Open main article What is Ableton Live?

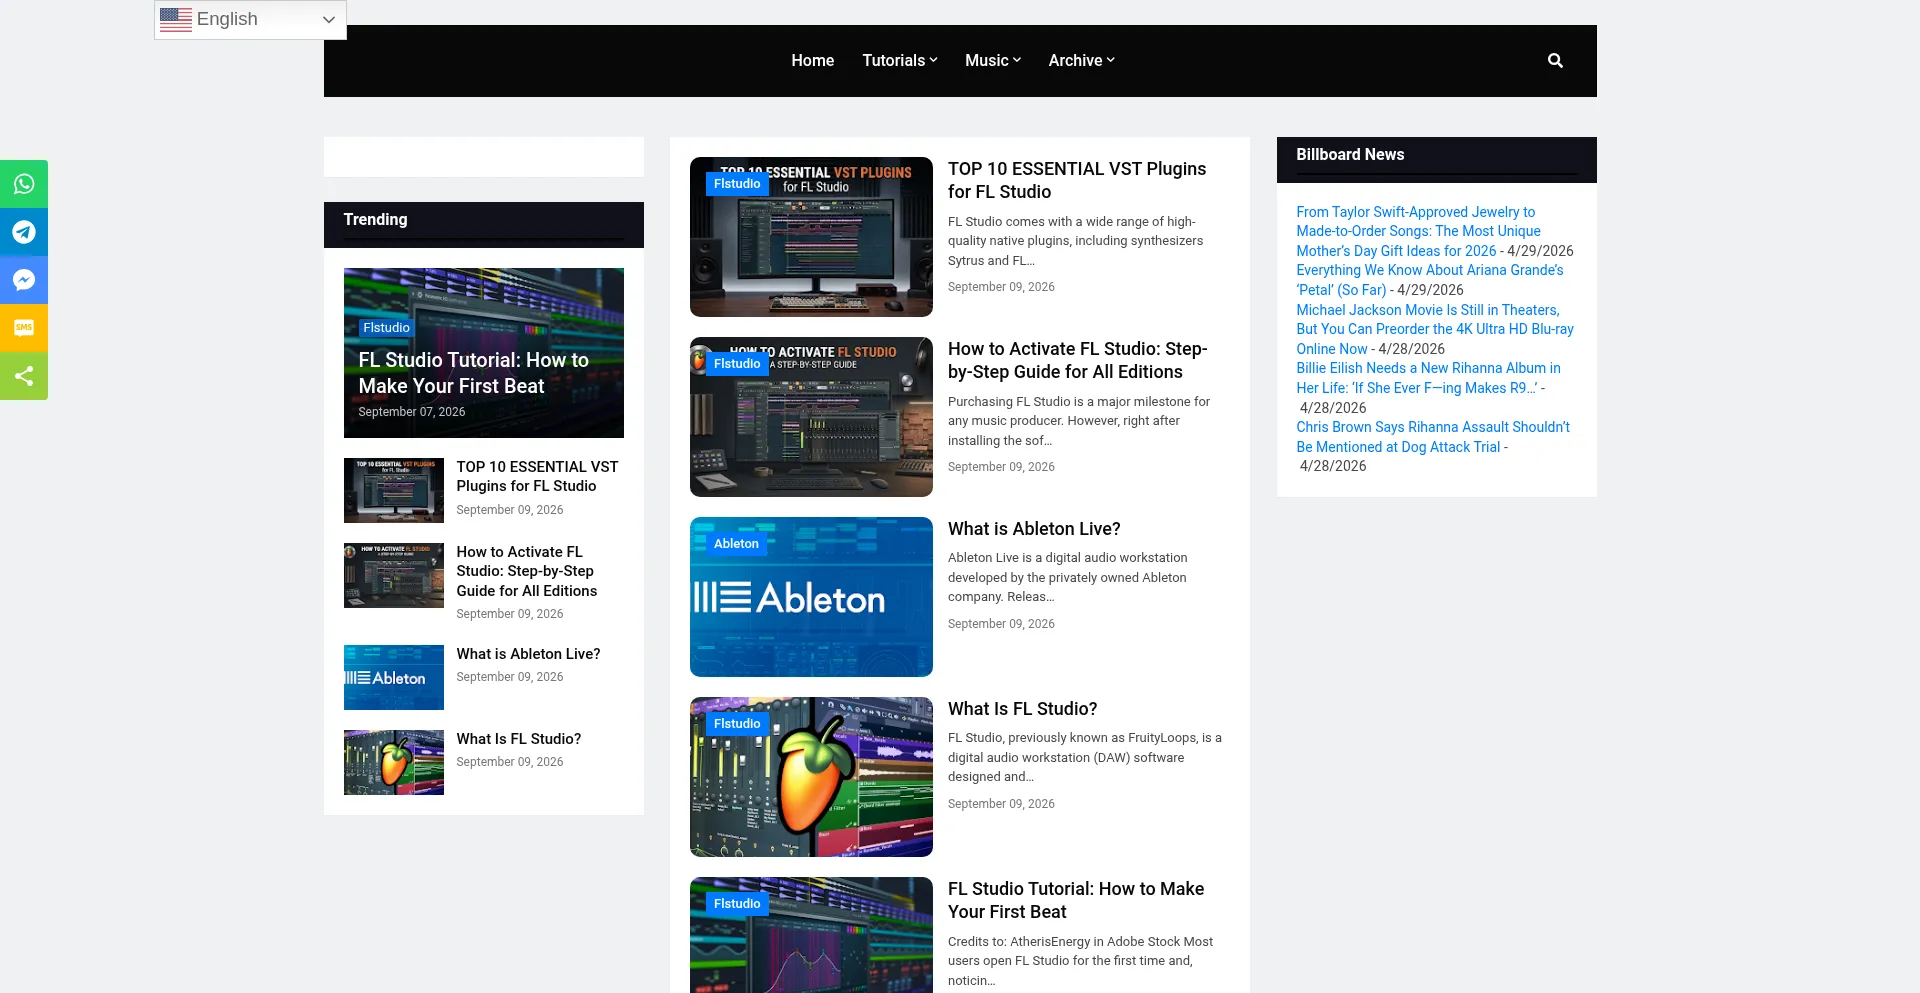point(1034,529)
